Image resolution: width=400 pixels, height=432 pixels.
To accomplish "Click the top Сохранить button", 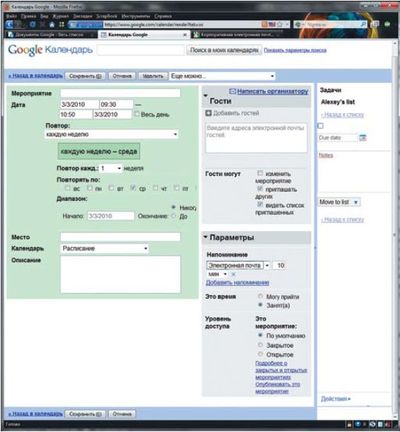I will pos(85,76).
